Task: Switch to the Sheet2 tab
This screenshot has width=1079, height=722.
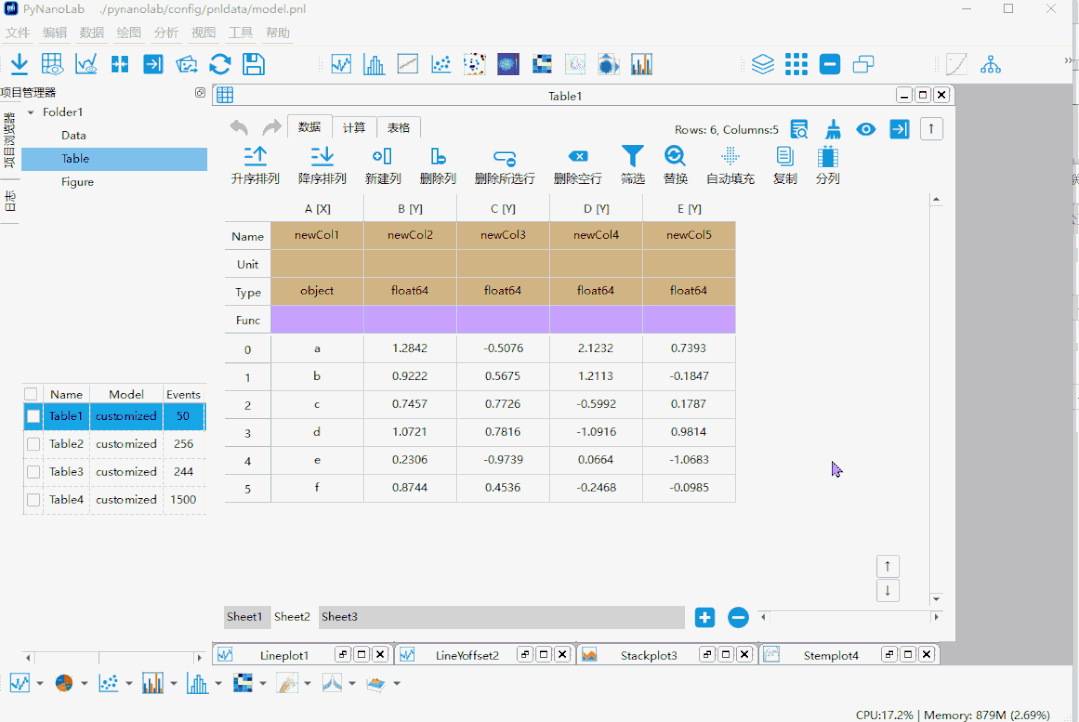Action: (292, 617)
